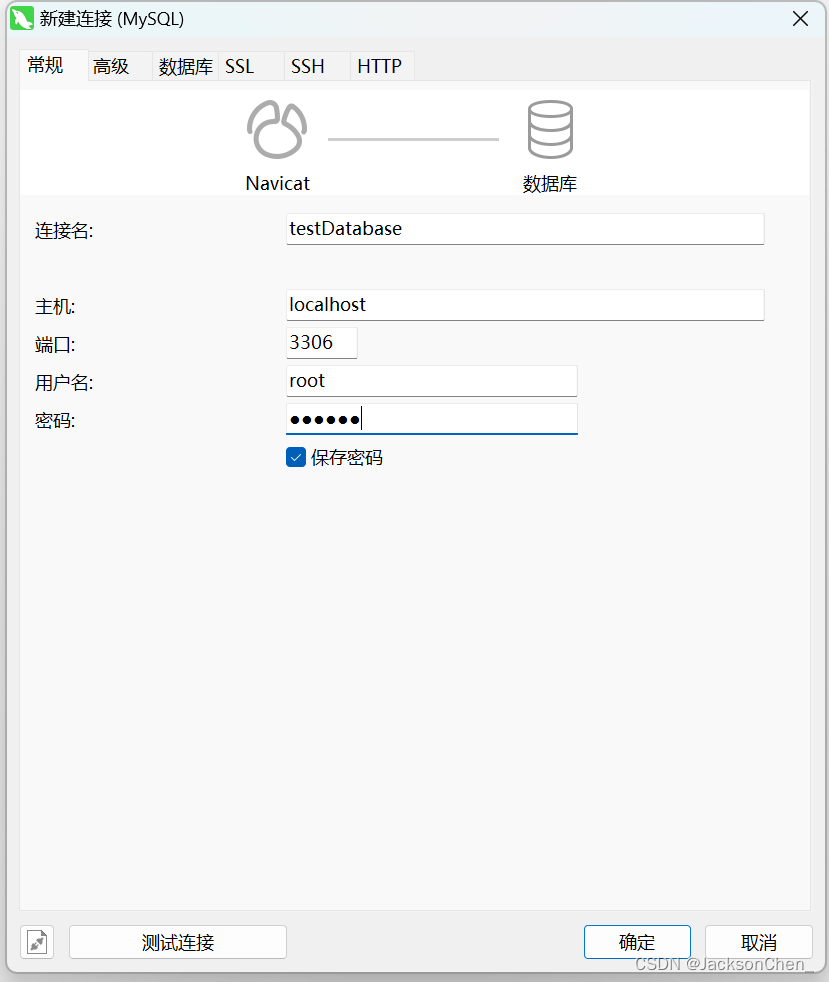
Task: Click the connection diagram icon at bottom left
Action: [x=37, y=942]
